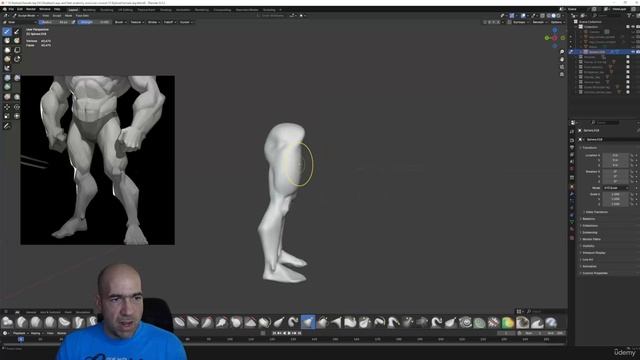Select the Draw sculpt brush tool
Screen dimensions: 640x360
point(7,31)
